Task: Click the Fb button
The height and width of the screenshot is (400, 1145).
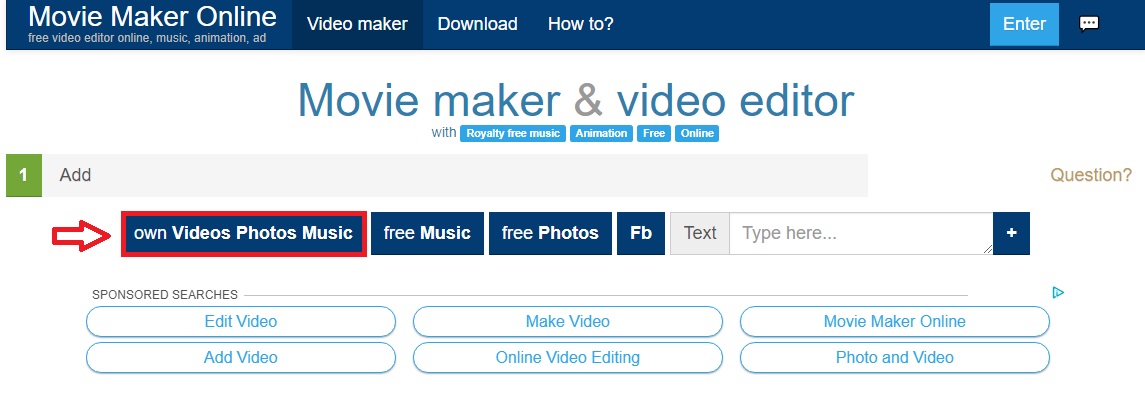Action: pos(641,234)
